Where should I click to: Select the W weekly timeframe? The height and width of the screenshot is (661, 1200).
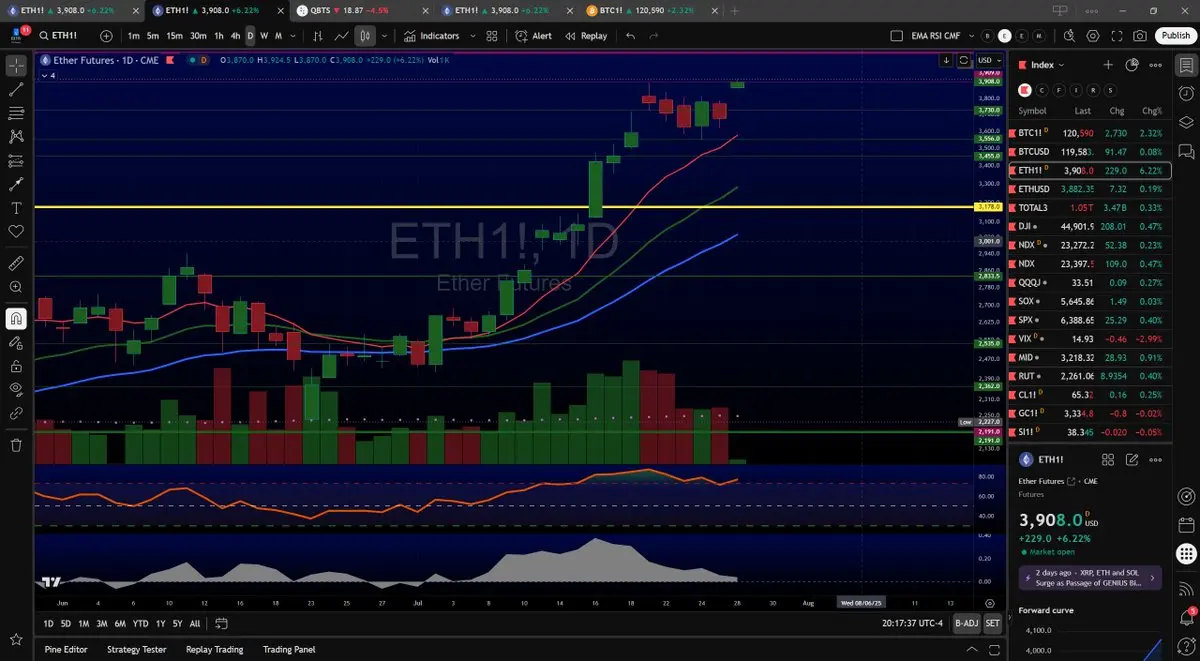[x=264, y=36]
